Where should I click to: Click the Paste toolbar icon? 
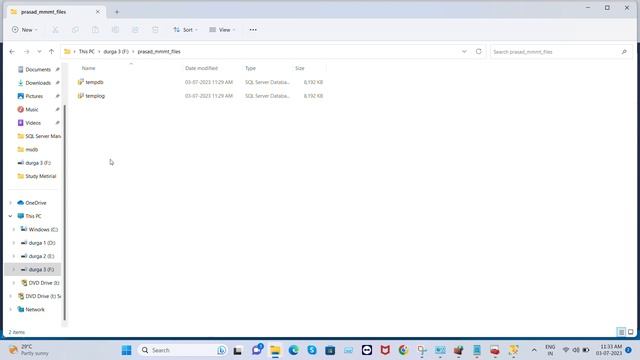point(95,30)
